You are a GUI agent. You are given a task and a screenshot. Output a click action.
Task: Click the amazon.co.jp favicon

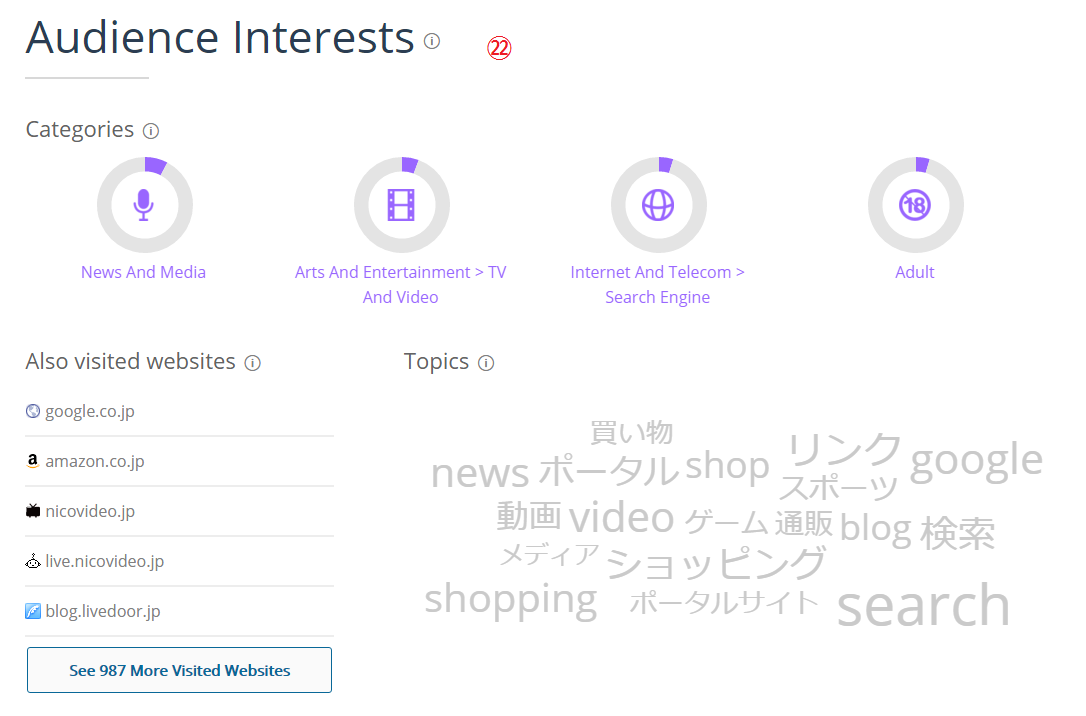pos(33,461)
